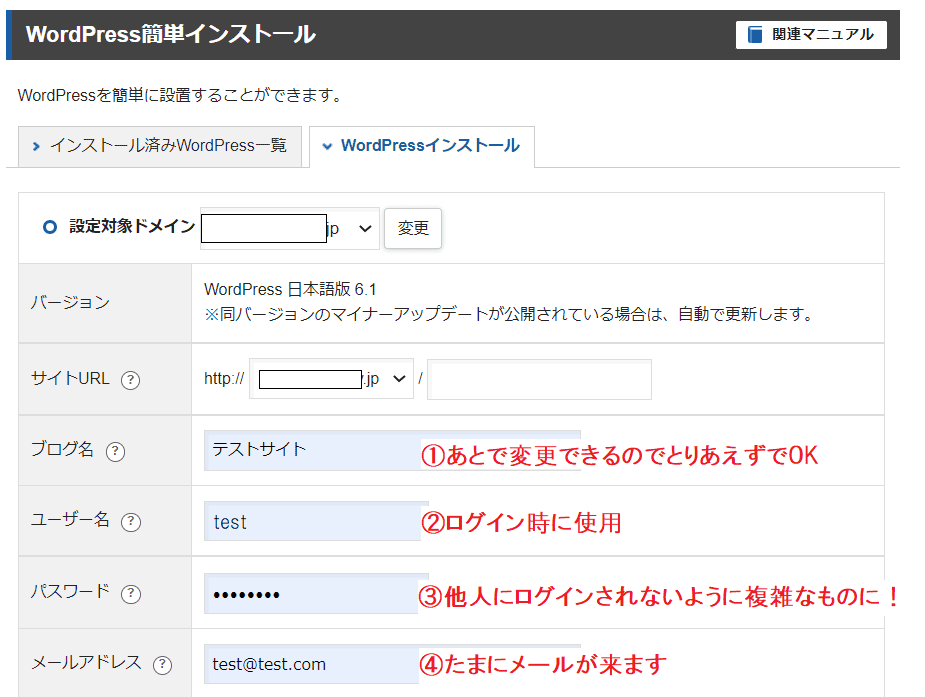
Task: Click the バージョン row label
Action: 70,303
